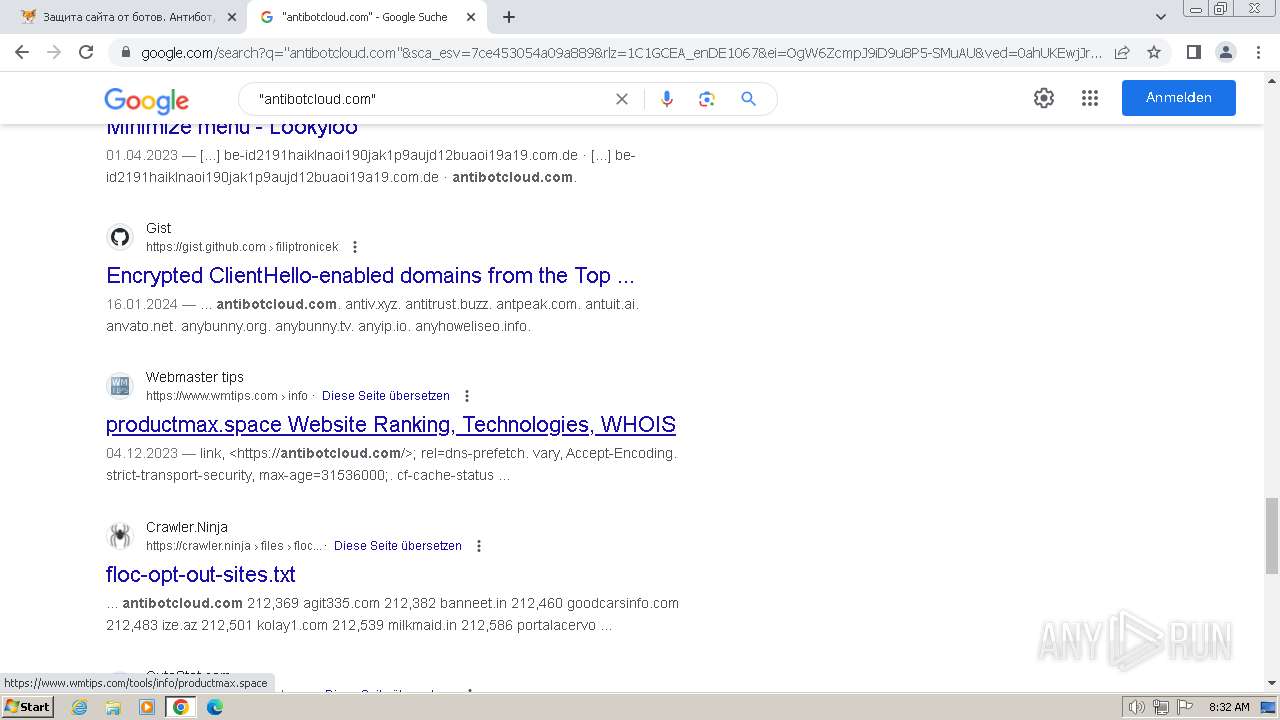
Task: Click Webmaster tips favicon
Action: pyautogui.click(x=120, y=386)
